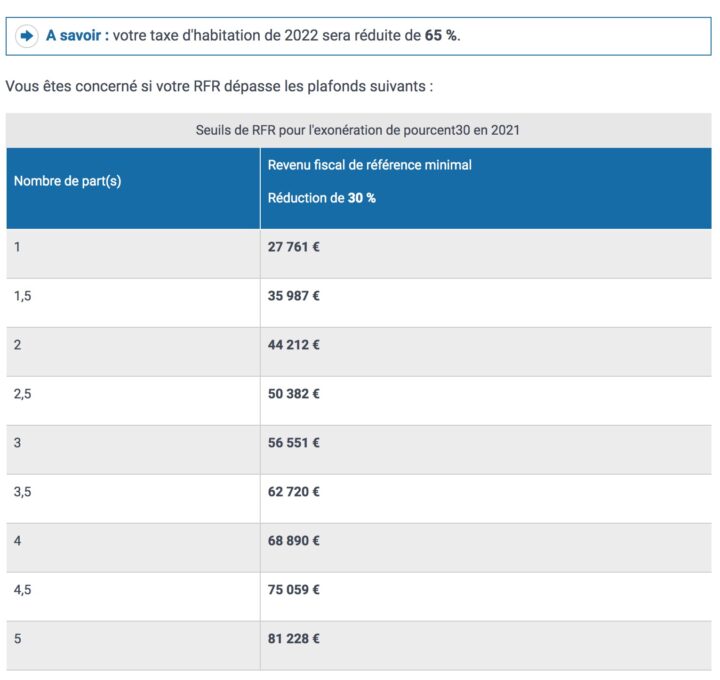This screenshot has height=680, width=720.
Task: Select the '4,5' parts row label
Action: [x=23, y=590]
